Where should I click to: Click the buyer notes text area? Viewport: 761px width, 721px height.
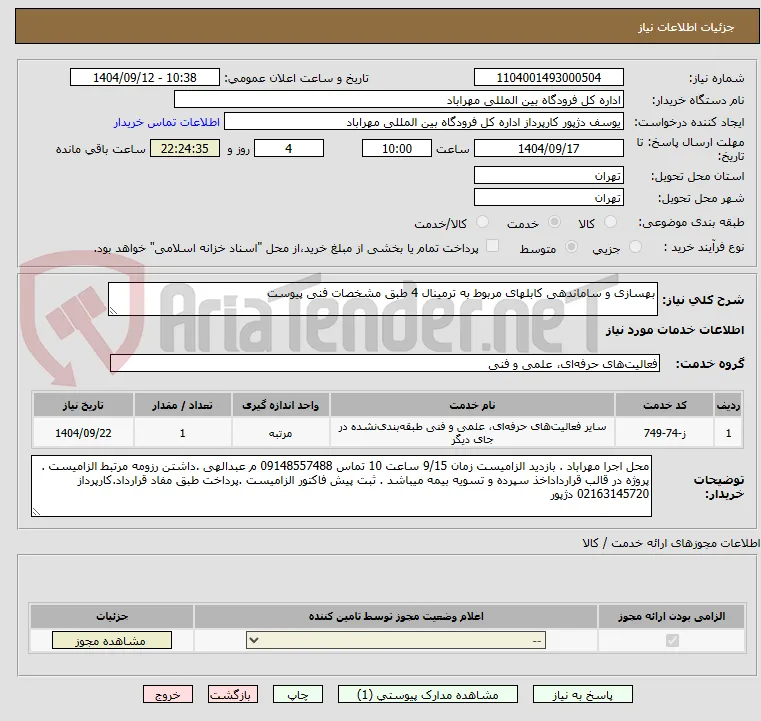pos(341,486)
